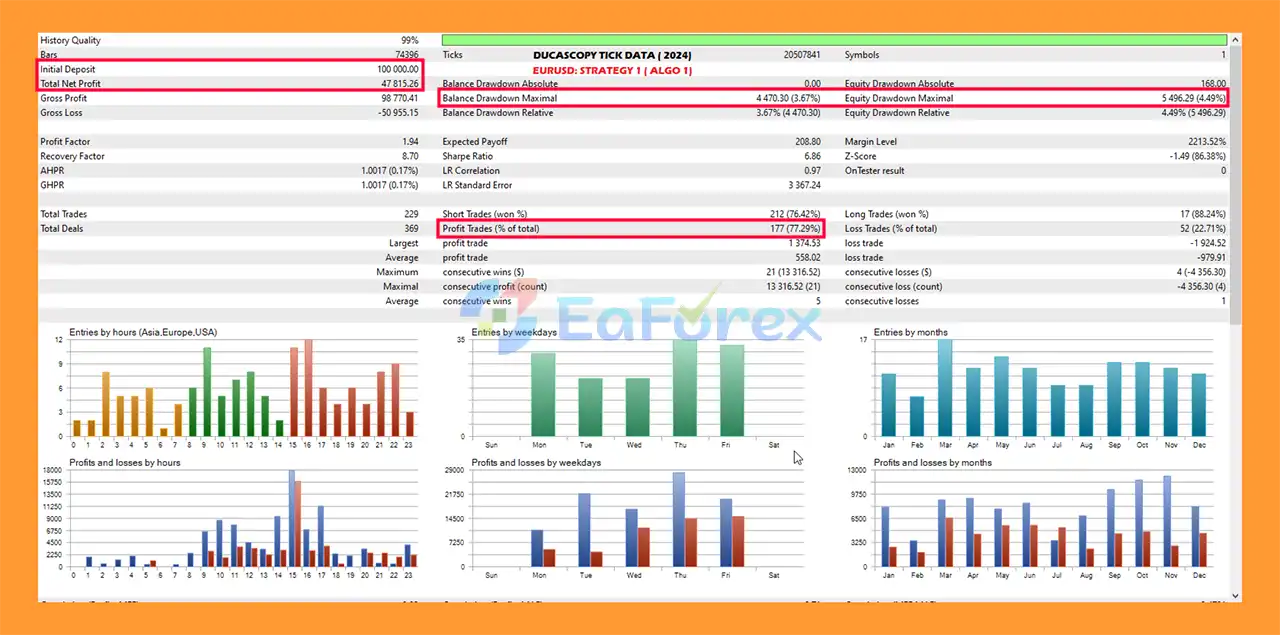
Task: Click the hour 16 bar in Entries by hours
Action: pos(308,388)
